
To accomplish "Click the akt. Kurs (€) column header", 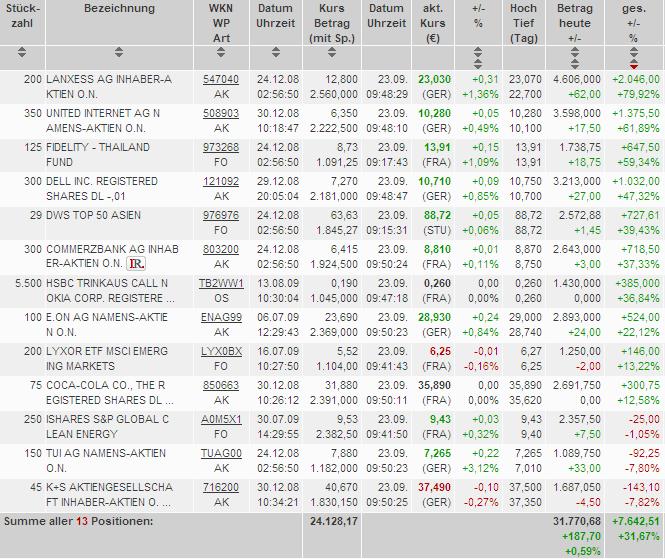I will click(x=432, y=23).
